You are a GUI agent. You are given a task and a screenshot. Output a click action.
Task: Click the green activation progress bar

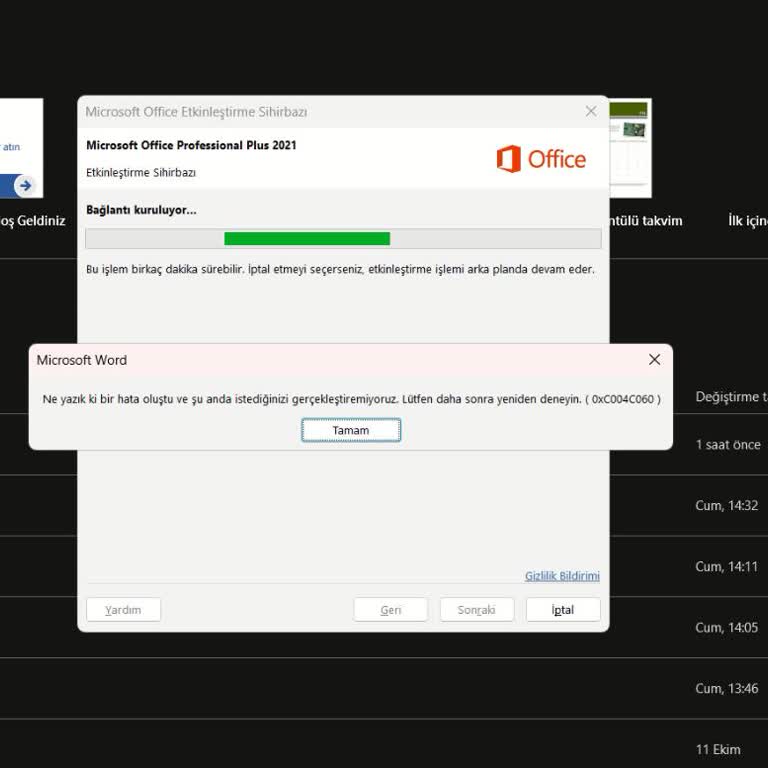coord(307,239)
